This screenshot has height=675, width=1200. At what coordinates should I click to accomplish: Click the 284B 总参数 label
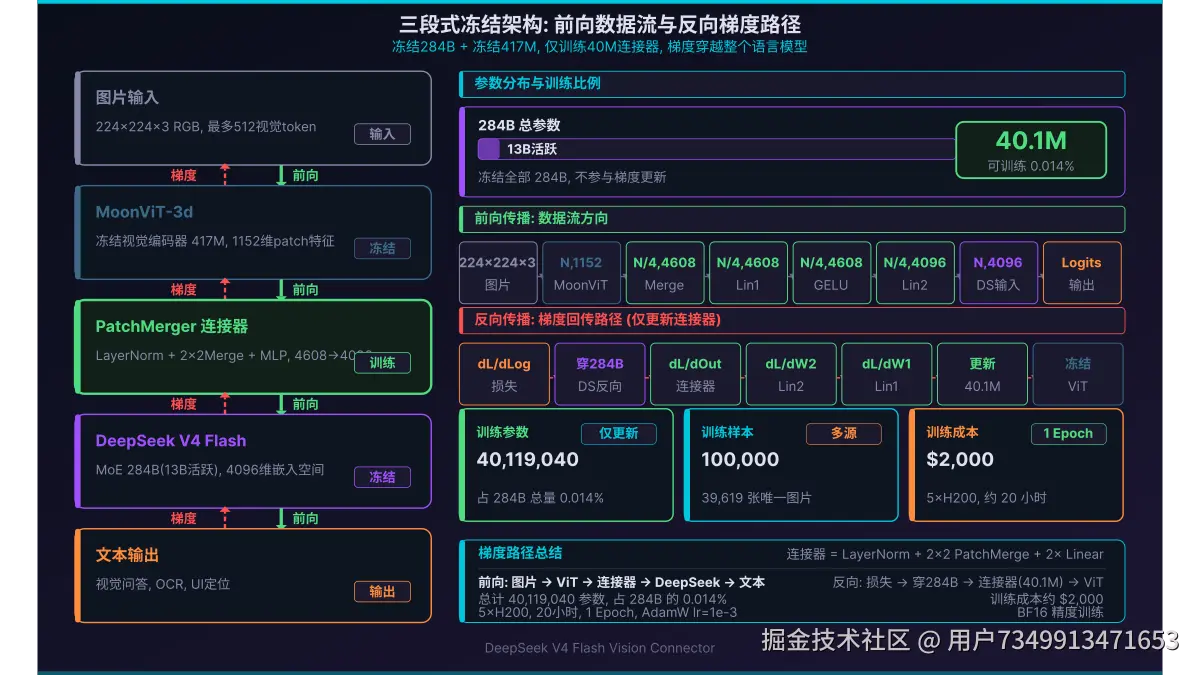519,126
